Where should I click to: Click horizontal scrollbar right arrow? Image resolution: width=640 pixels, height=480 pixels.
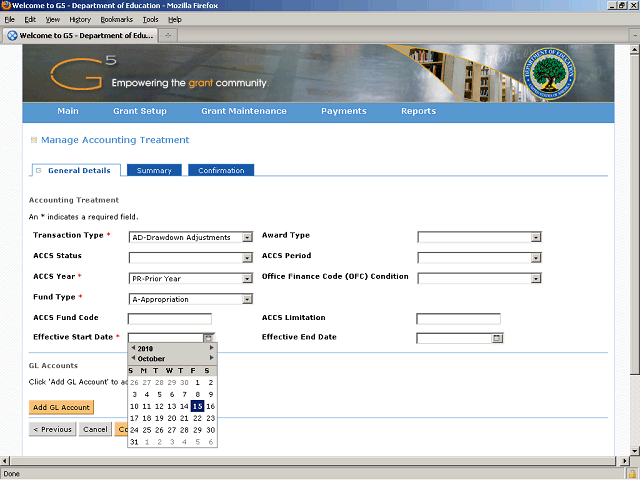tap(624, 461)
